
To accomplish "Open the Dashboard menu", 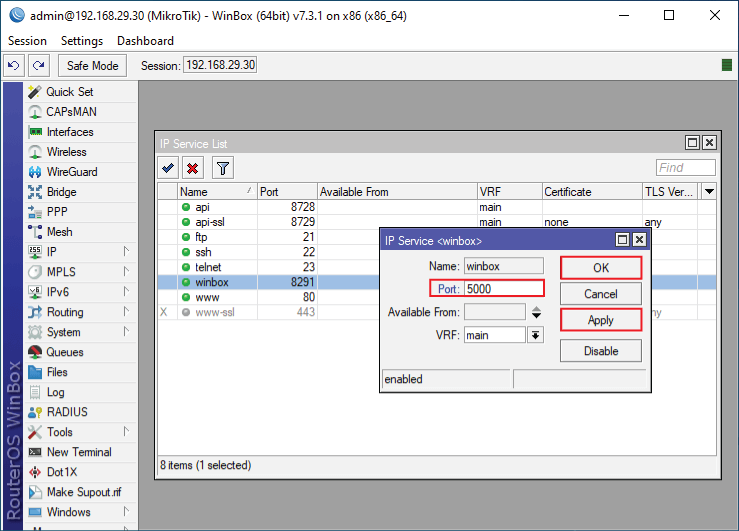I will pyautogui.click(x=145, y=41).
